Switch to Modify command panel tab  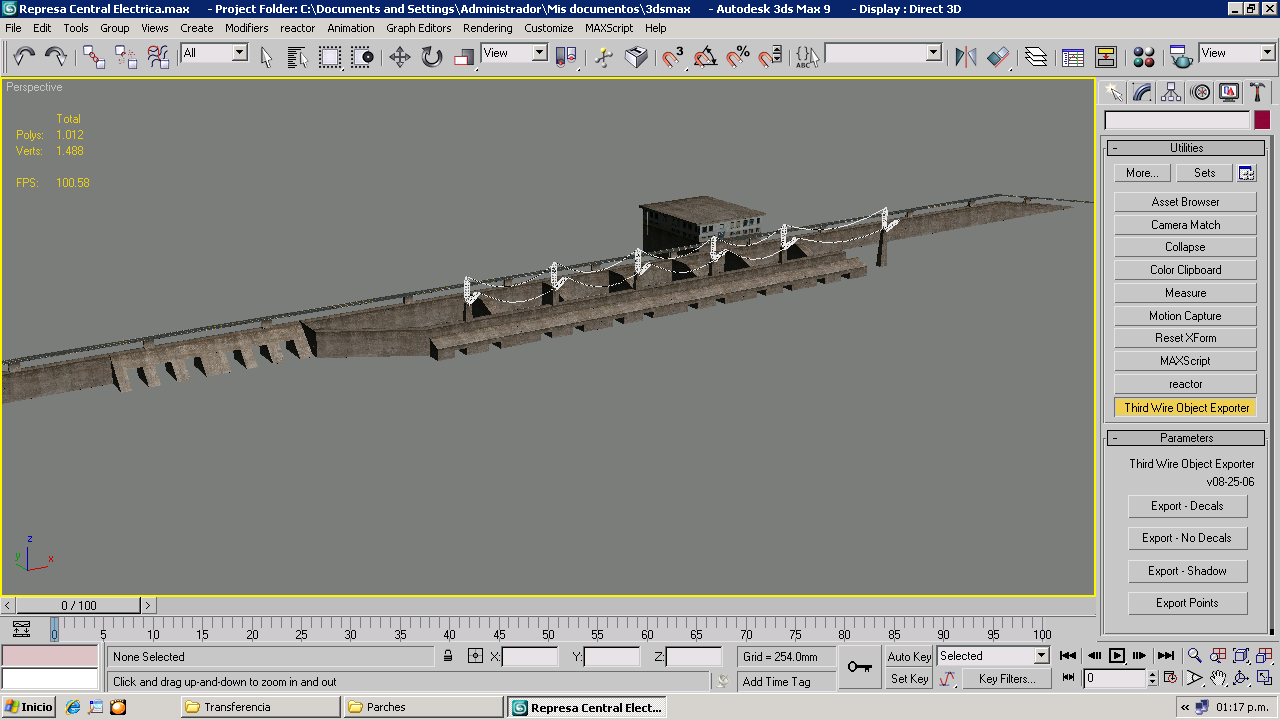click(1142, 93)
